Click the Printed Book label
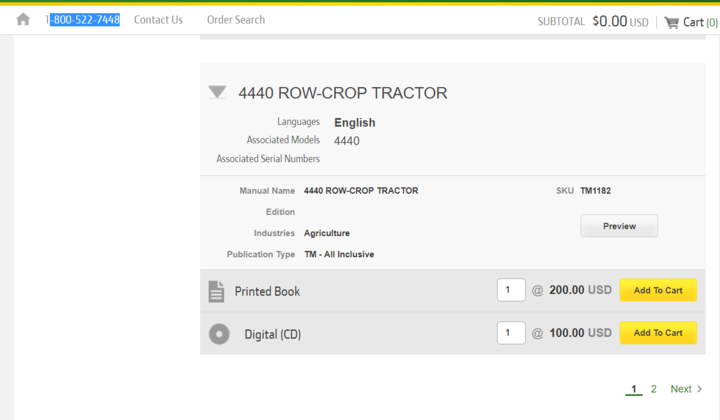This screenshot has width=720, height=420. click(267, 291)
